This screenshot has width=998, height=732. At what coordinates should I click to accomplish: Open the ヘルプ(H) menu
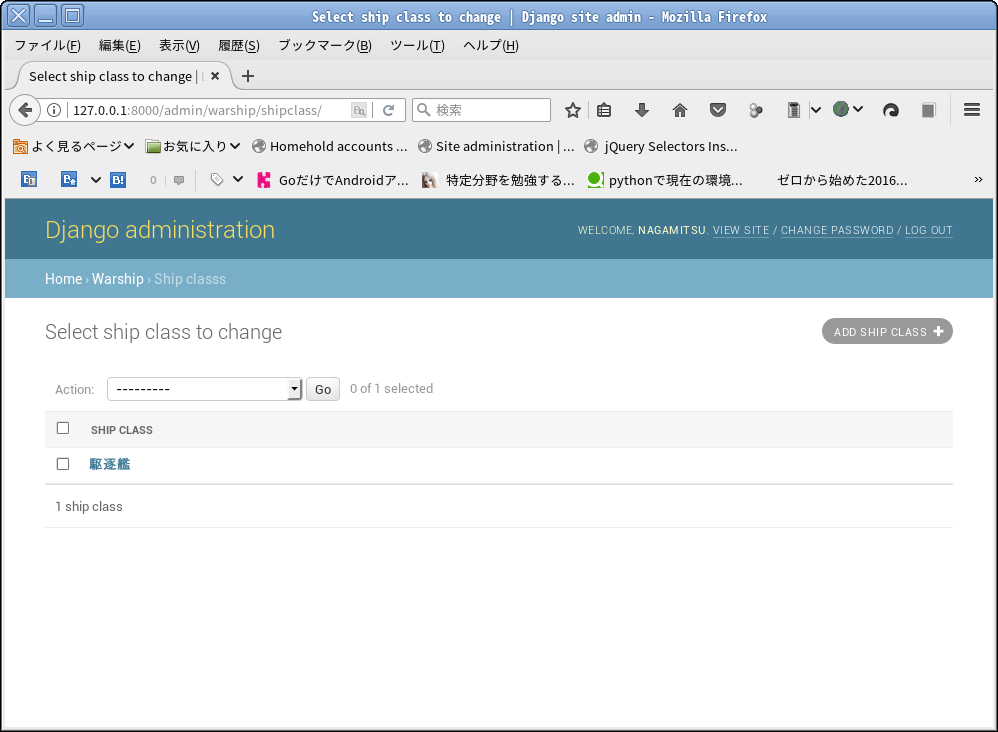pyautogui.click(x=491, y=45)
